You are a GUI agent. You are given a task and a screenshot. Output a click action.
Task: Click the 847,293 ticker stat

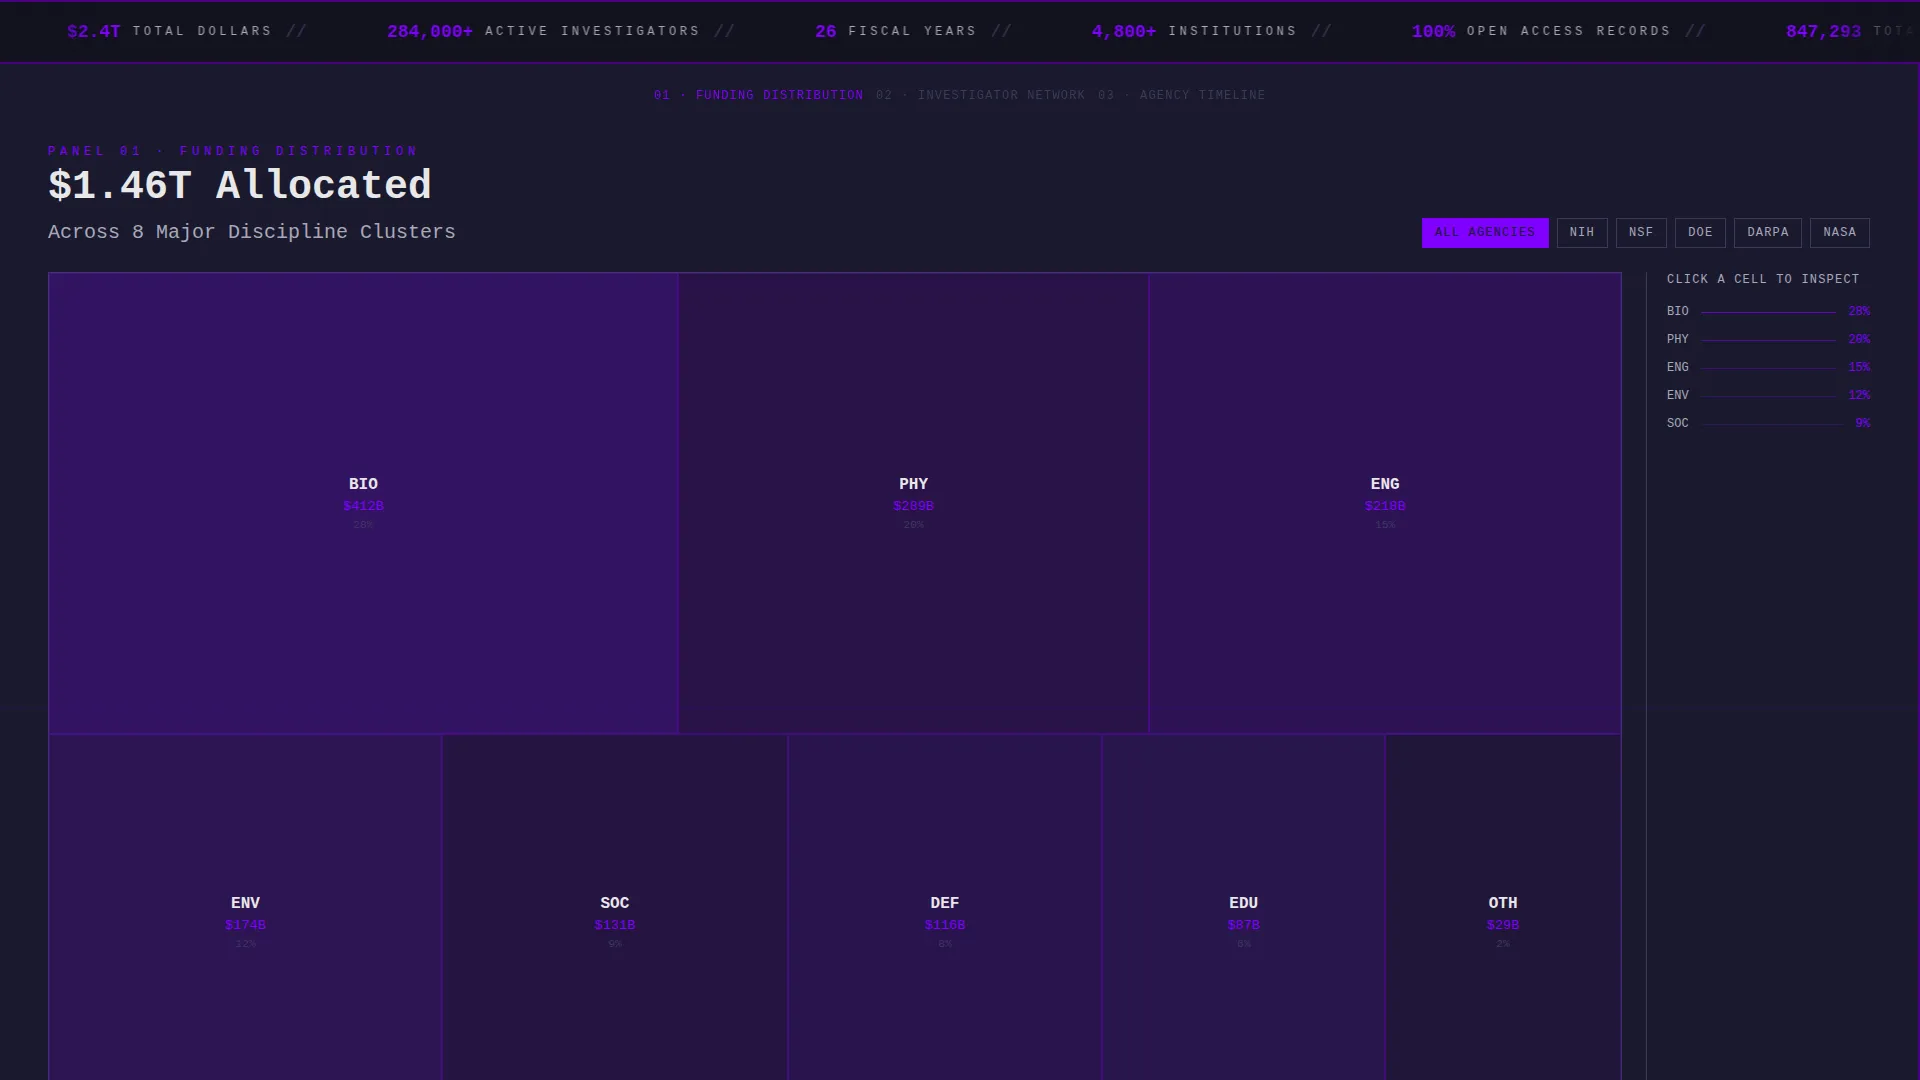tap(1852, 31)
